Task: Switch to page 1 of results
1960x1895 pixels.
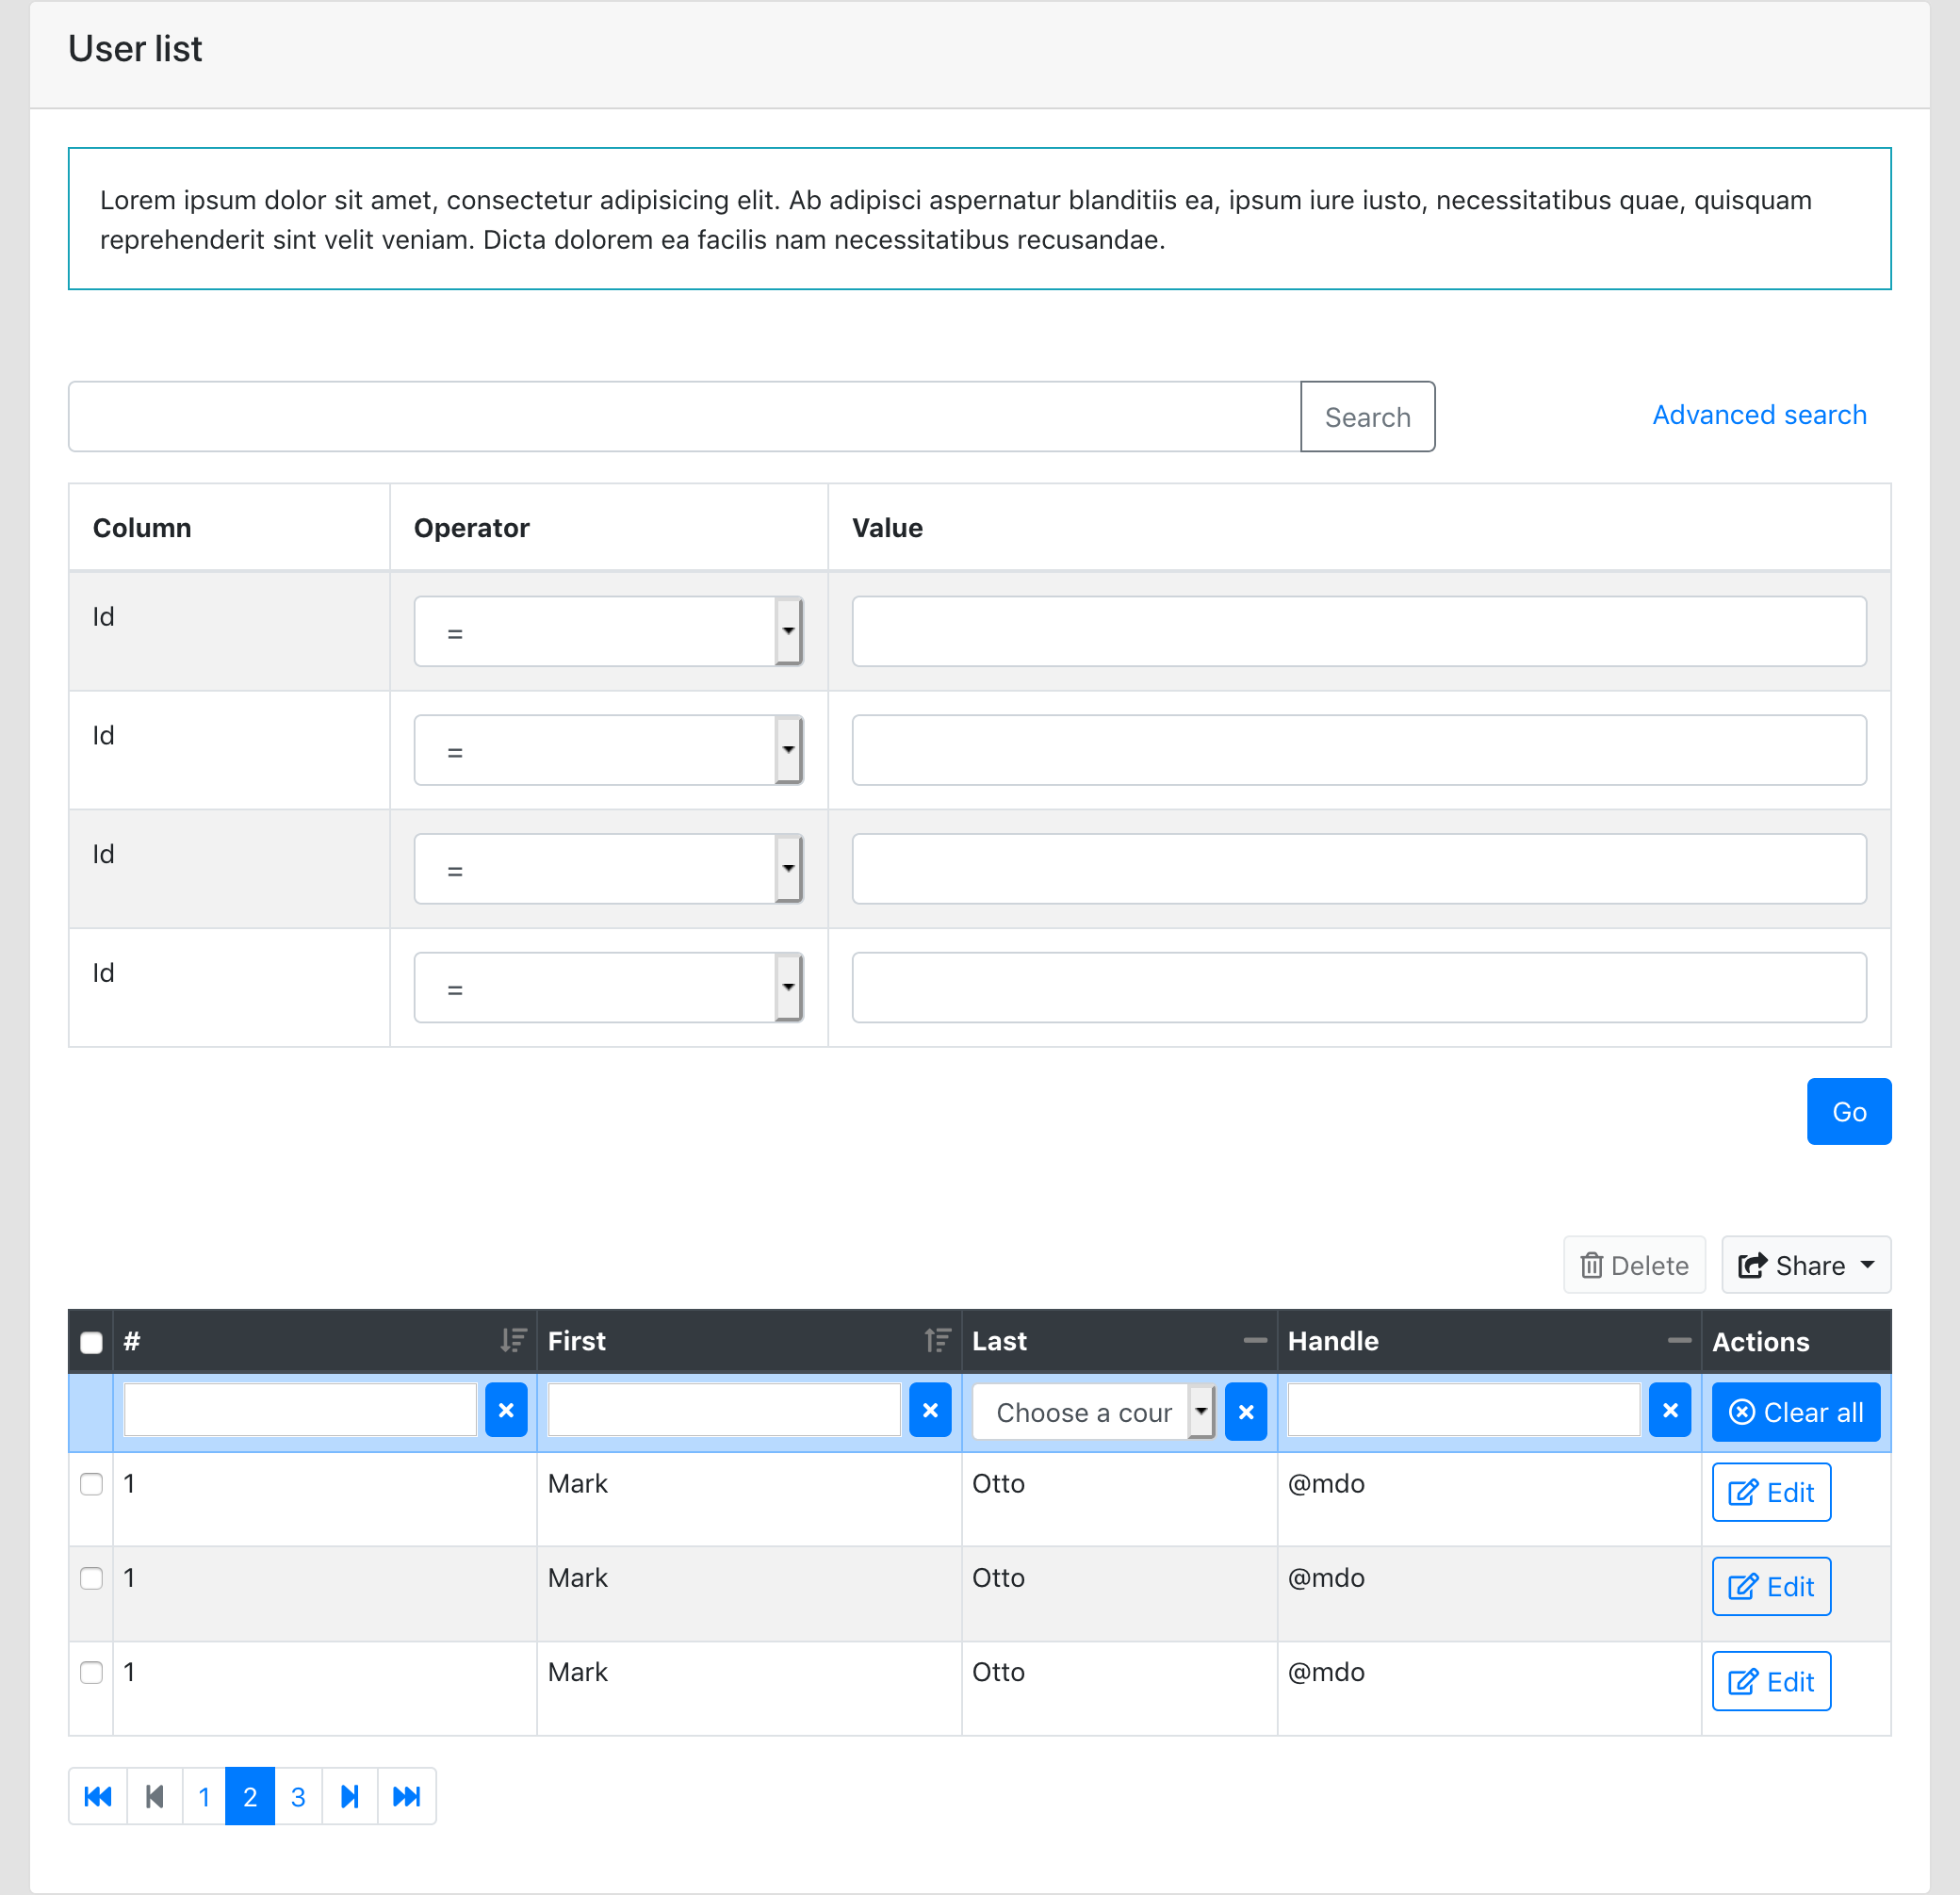Action: point(204,1796)
